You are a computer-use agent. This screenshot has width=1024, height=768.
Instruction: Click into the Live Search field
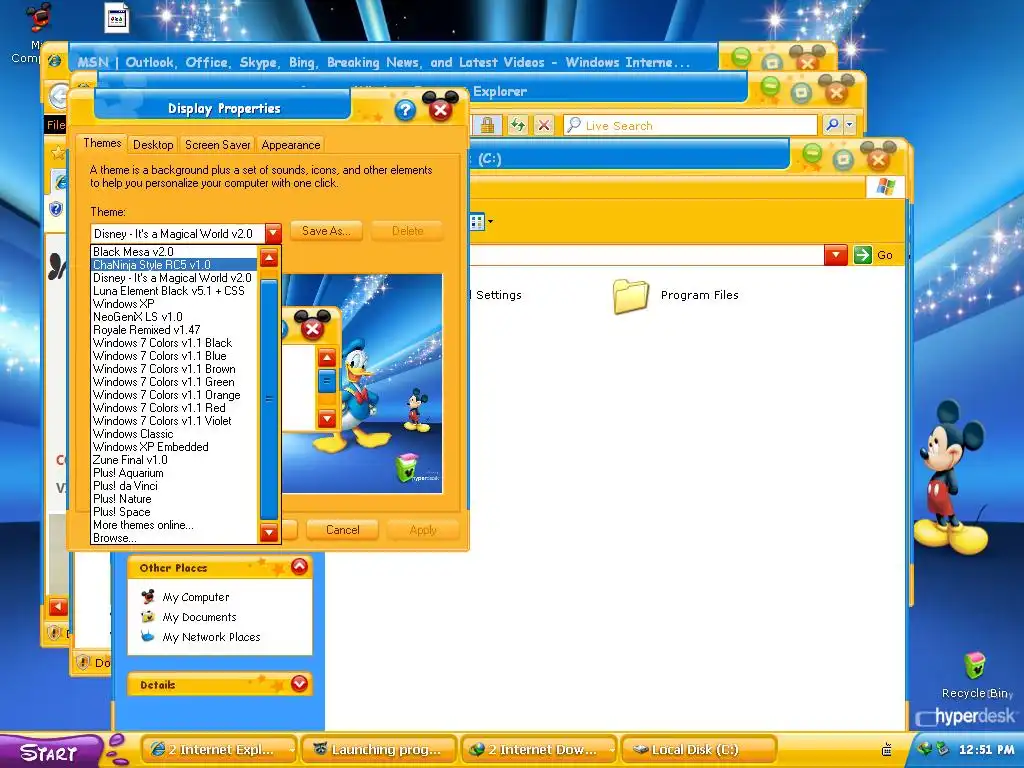click(690, 125)
